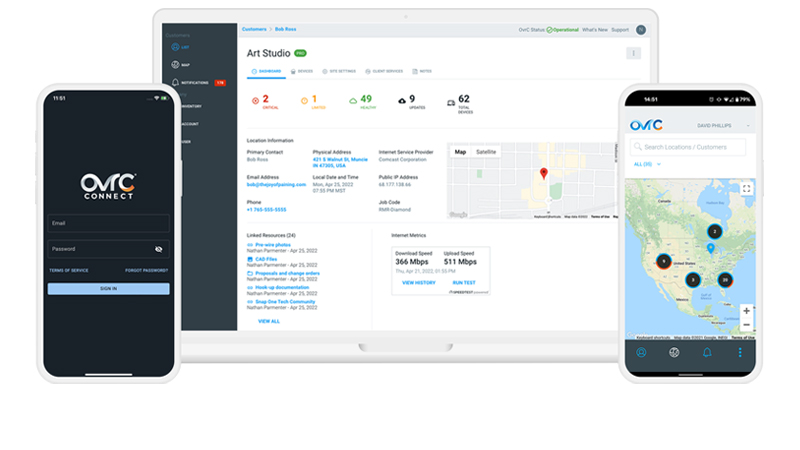This screenshot has height=450, width=800.
Task: Click VIEW ALL under Linked Resources
Action: (x=269, y=321)
